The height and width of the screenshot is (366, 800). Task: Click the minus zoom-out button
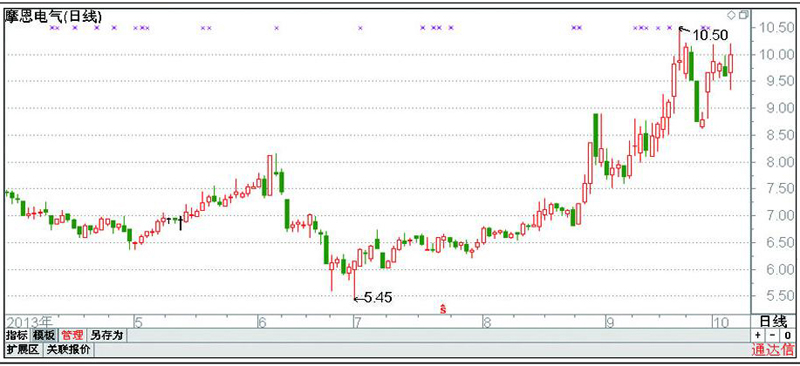click(x=772, y=335)
